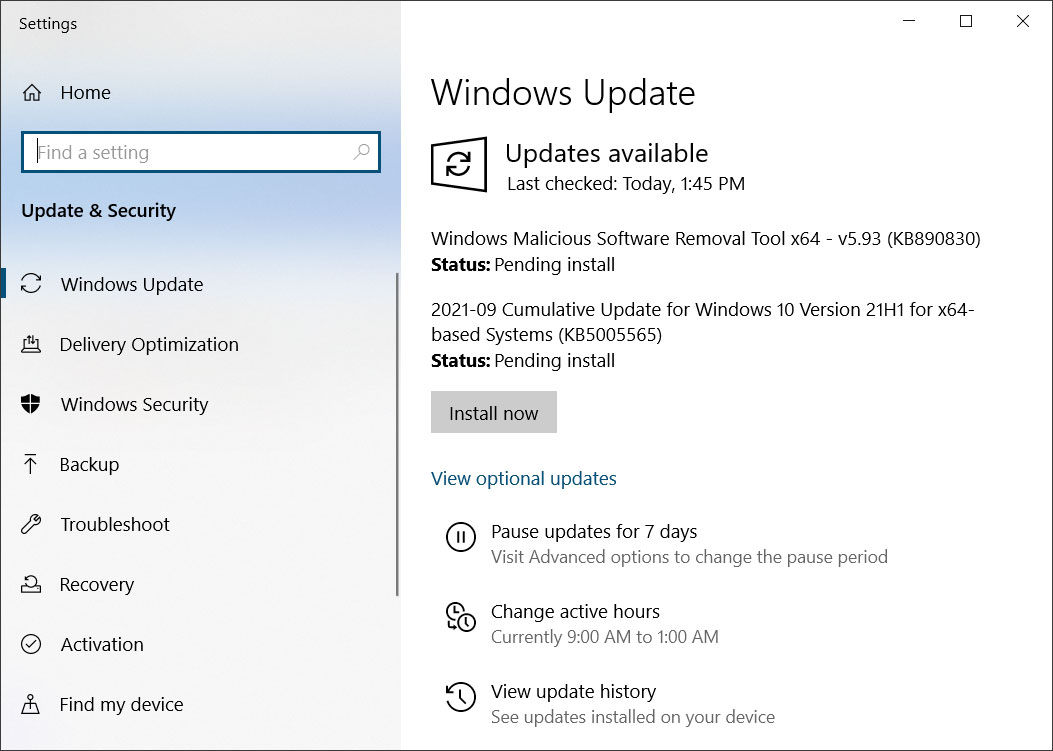Viewport: 1053px width, 751px height.
Task: Click the pause updates circle icon
Action: [x=461, y=537]
